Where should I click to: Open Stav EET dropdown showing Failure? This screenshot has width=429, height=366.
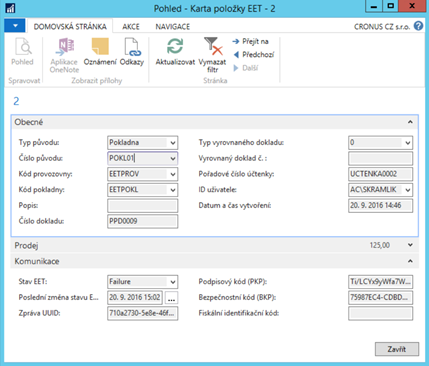click(173, 282)
